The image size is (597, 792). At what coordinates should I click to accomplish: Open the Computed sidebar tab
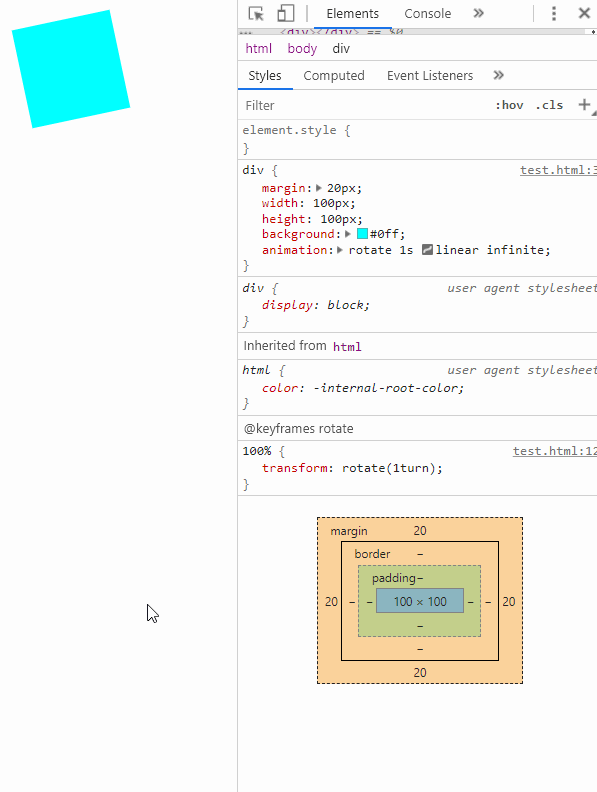coord(334,75)
